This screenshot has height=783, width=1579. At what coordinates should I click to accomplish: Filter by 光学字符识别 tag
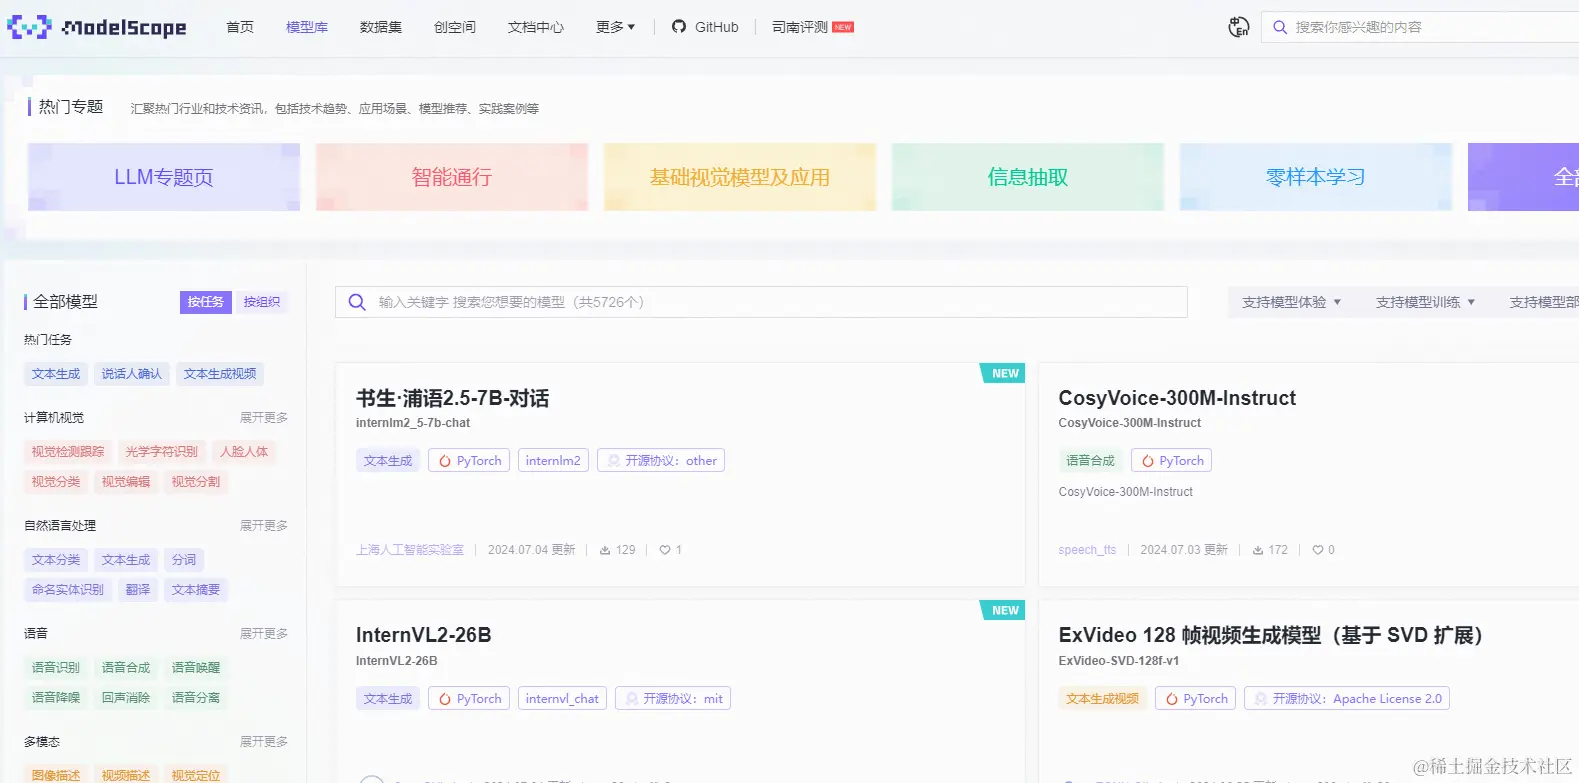(162, 452)
